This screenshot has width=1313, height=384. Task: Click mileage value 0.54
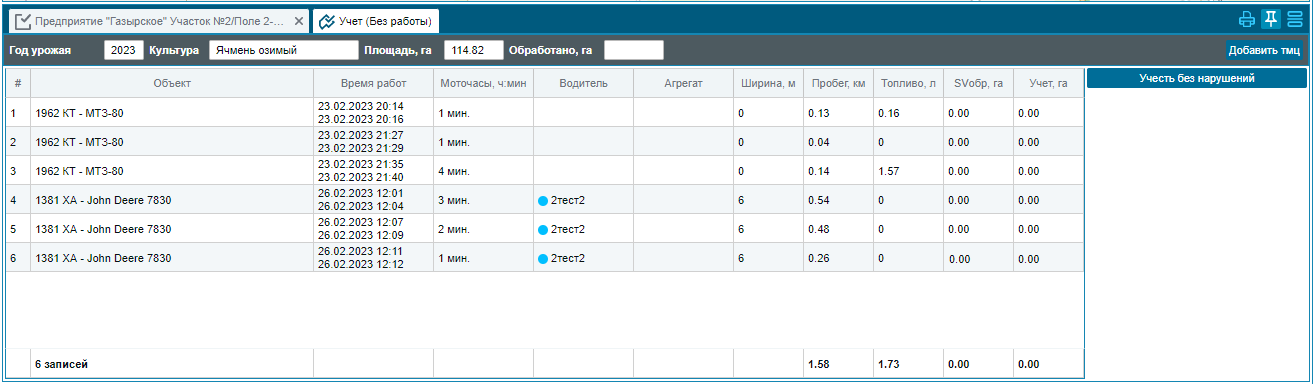pos(819,200)
